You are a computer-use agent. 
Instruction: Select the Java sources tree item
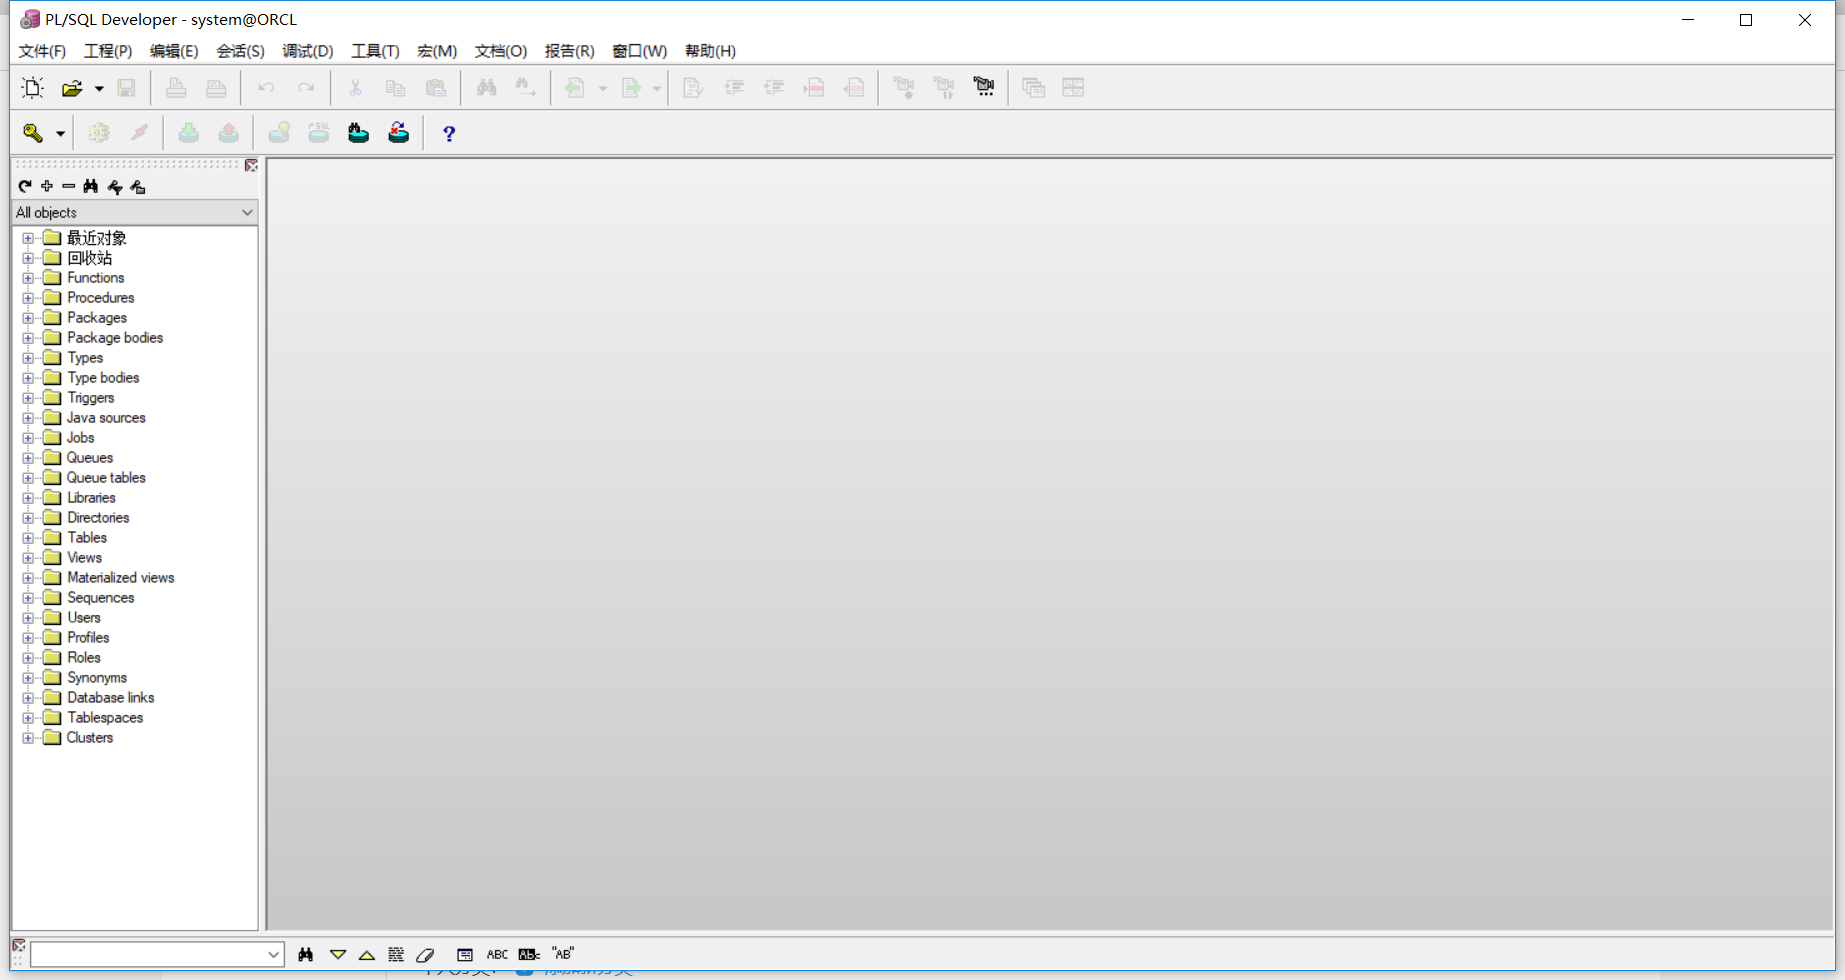(106, 418)
